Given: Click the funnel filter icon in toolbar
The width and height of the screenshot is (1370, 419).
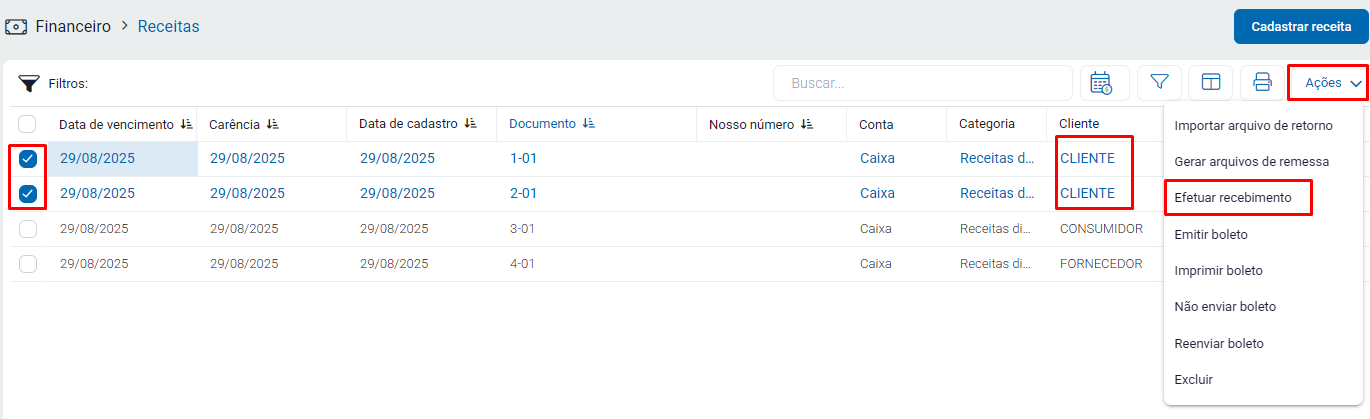Looking at the screenshot, I should [1159, 83].
